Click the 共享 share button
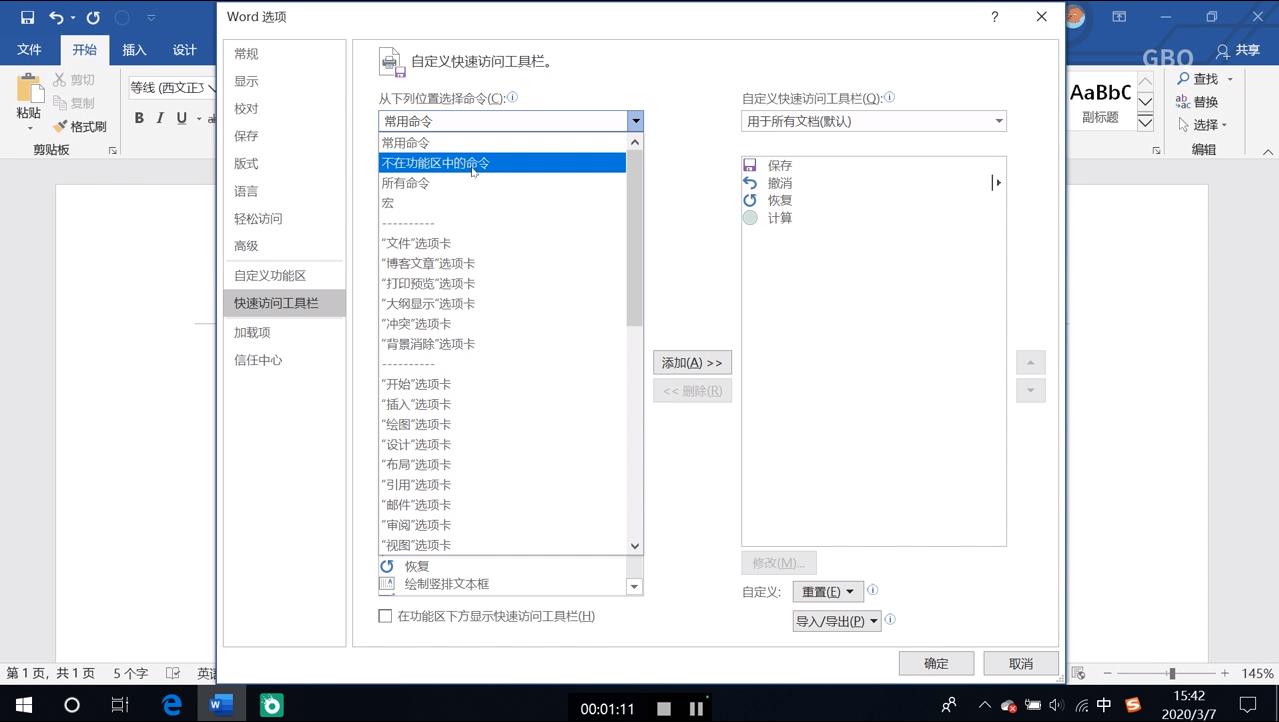Viewport: 1279px width, 722px height. coord(1238,50)
